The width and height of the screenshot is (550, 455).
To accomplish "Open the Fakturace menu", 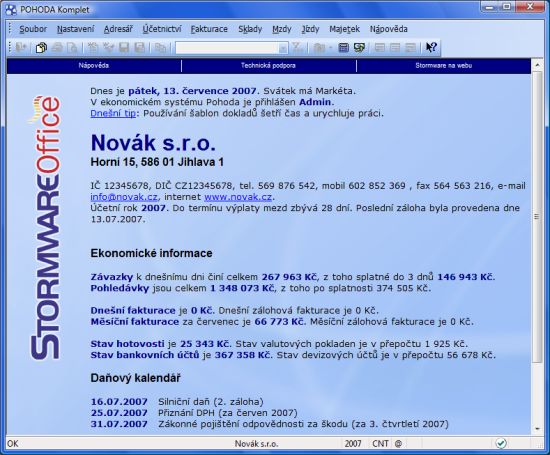I will (209, 29).
